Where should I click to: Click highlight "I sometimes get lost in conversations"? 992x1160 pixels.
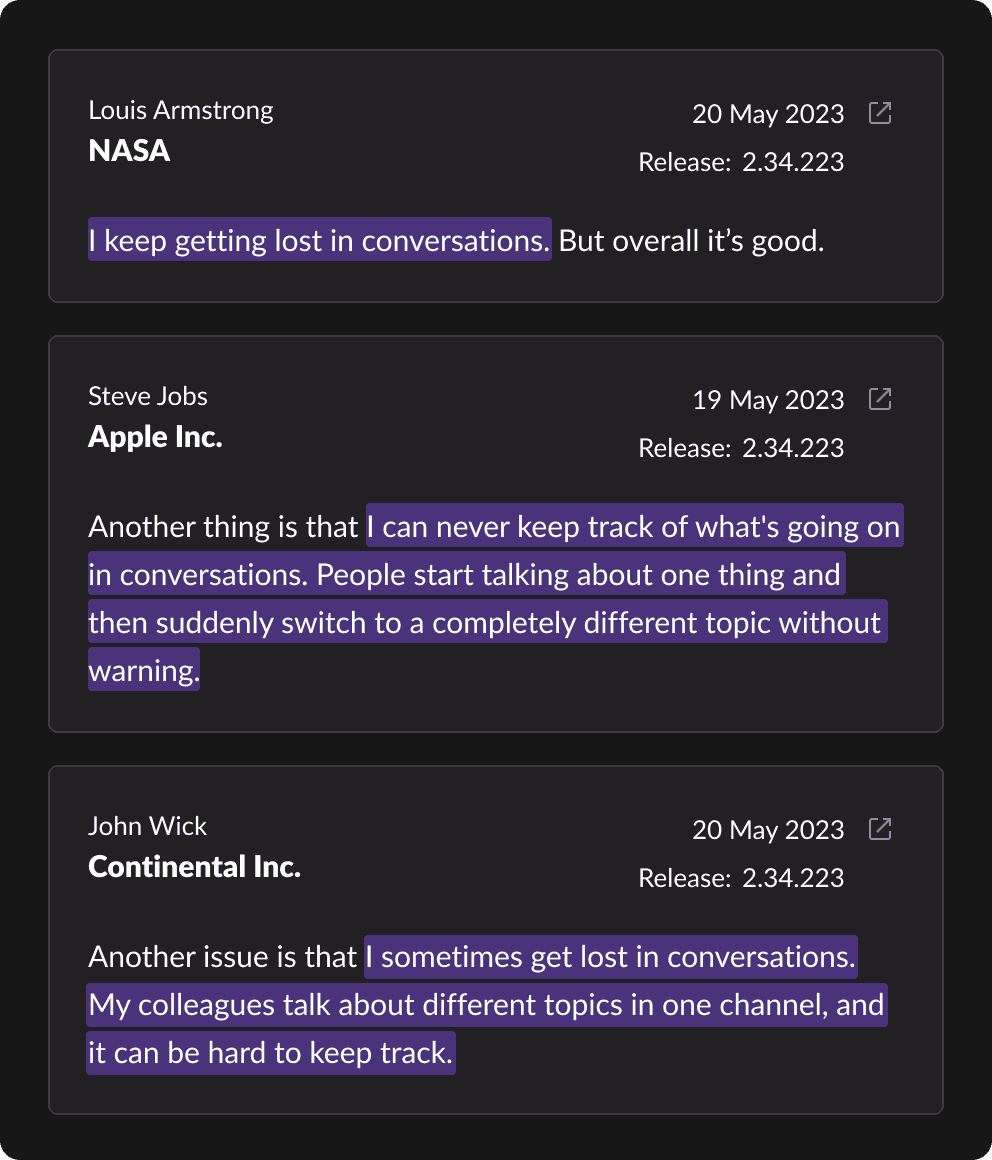click(x=611, y=957)
